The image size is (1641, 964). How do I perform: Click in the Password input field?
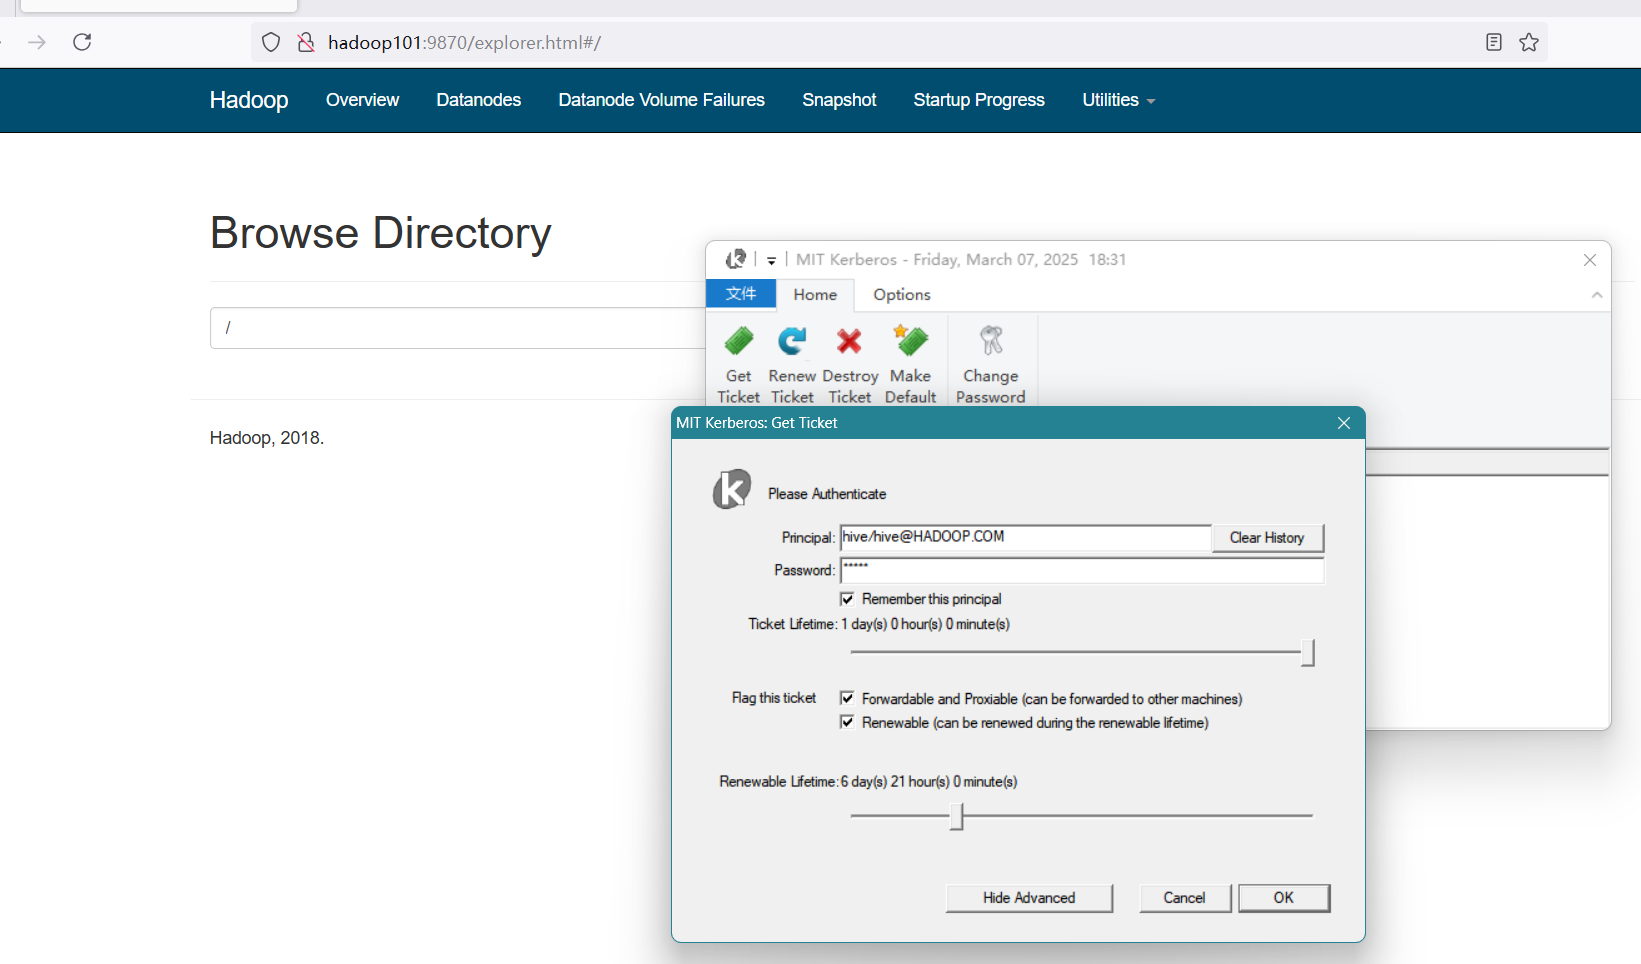click(1082, 570)
